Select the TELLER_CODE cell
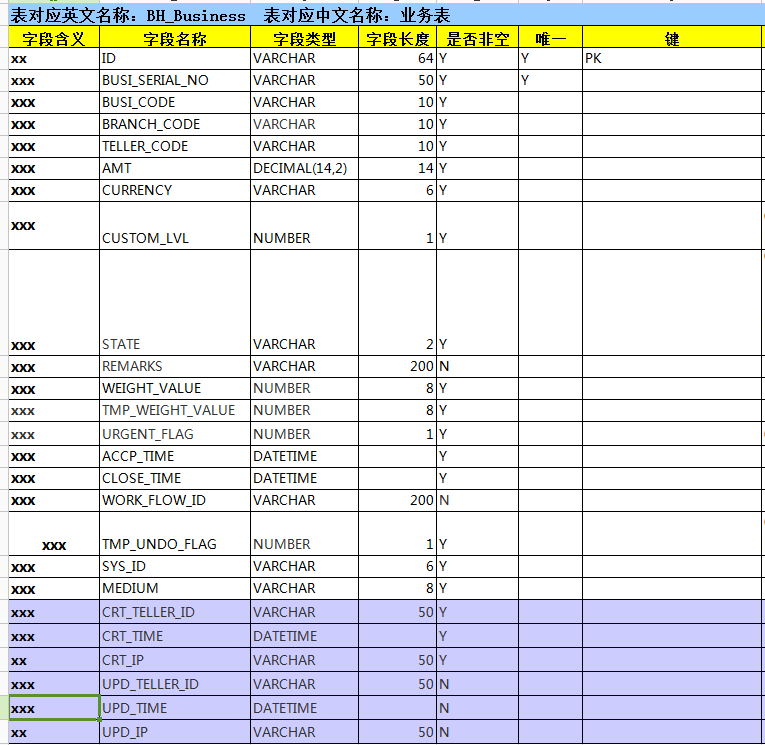Viewport: 765px width, 745px height. tap(175, 146)
